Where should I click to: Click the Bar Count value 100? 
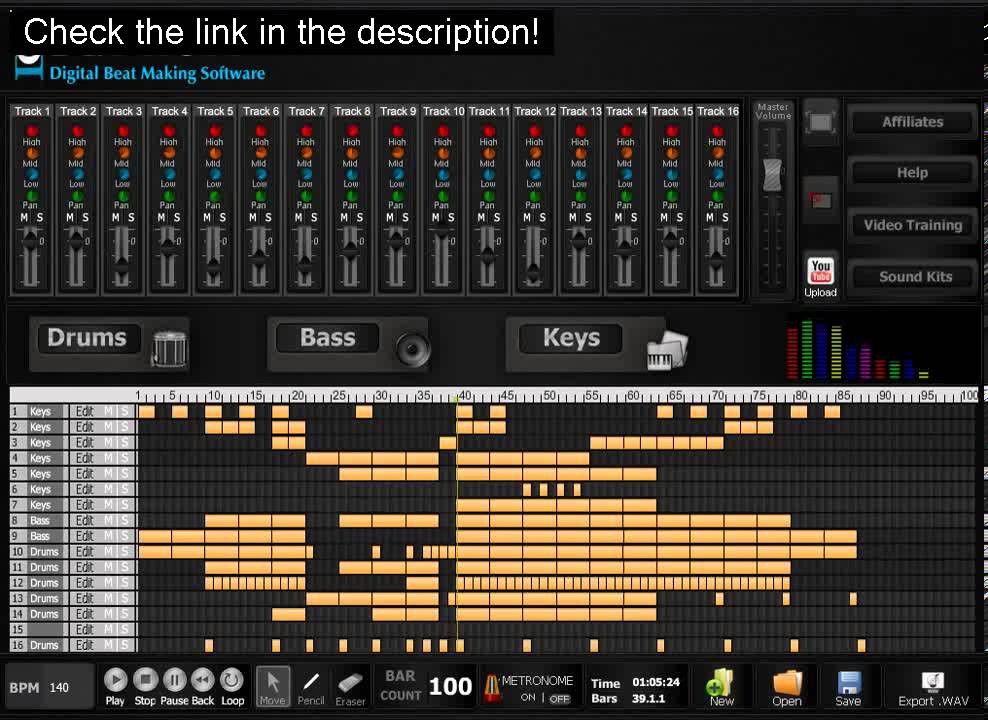(x=450, y=686)
